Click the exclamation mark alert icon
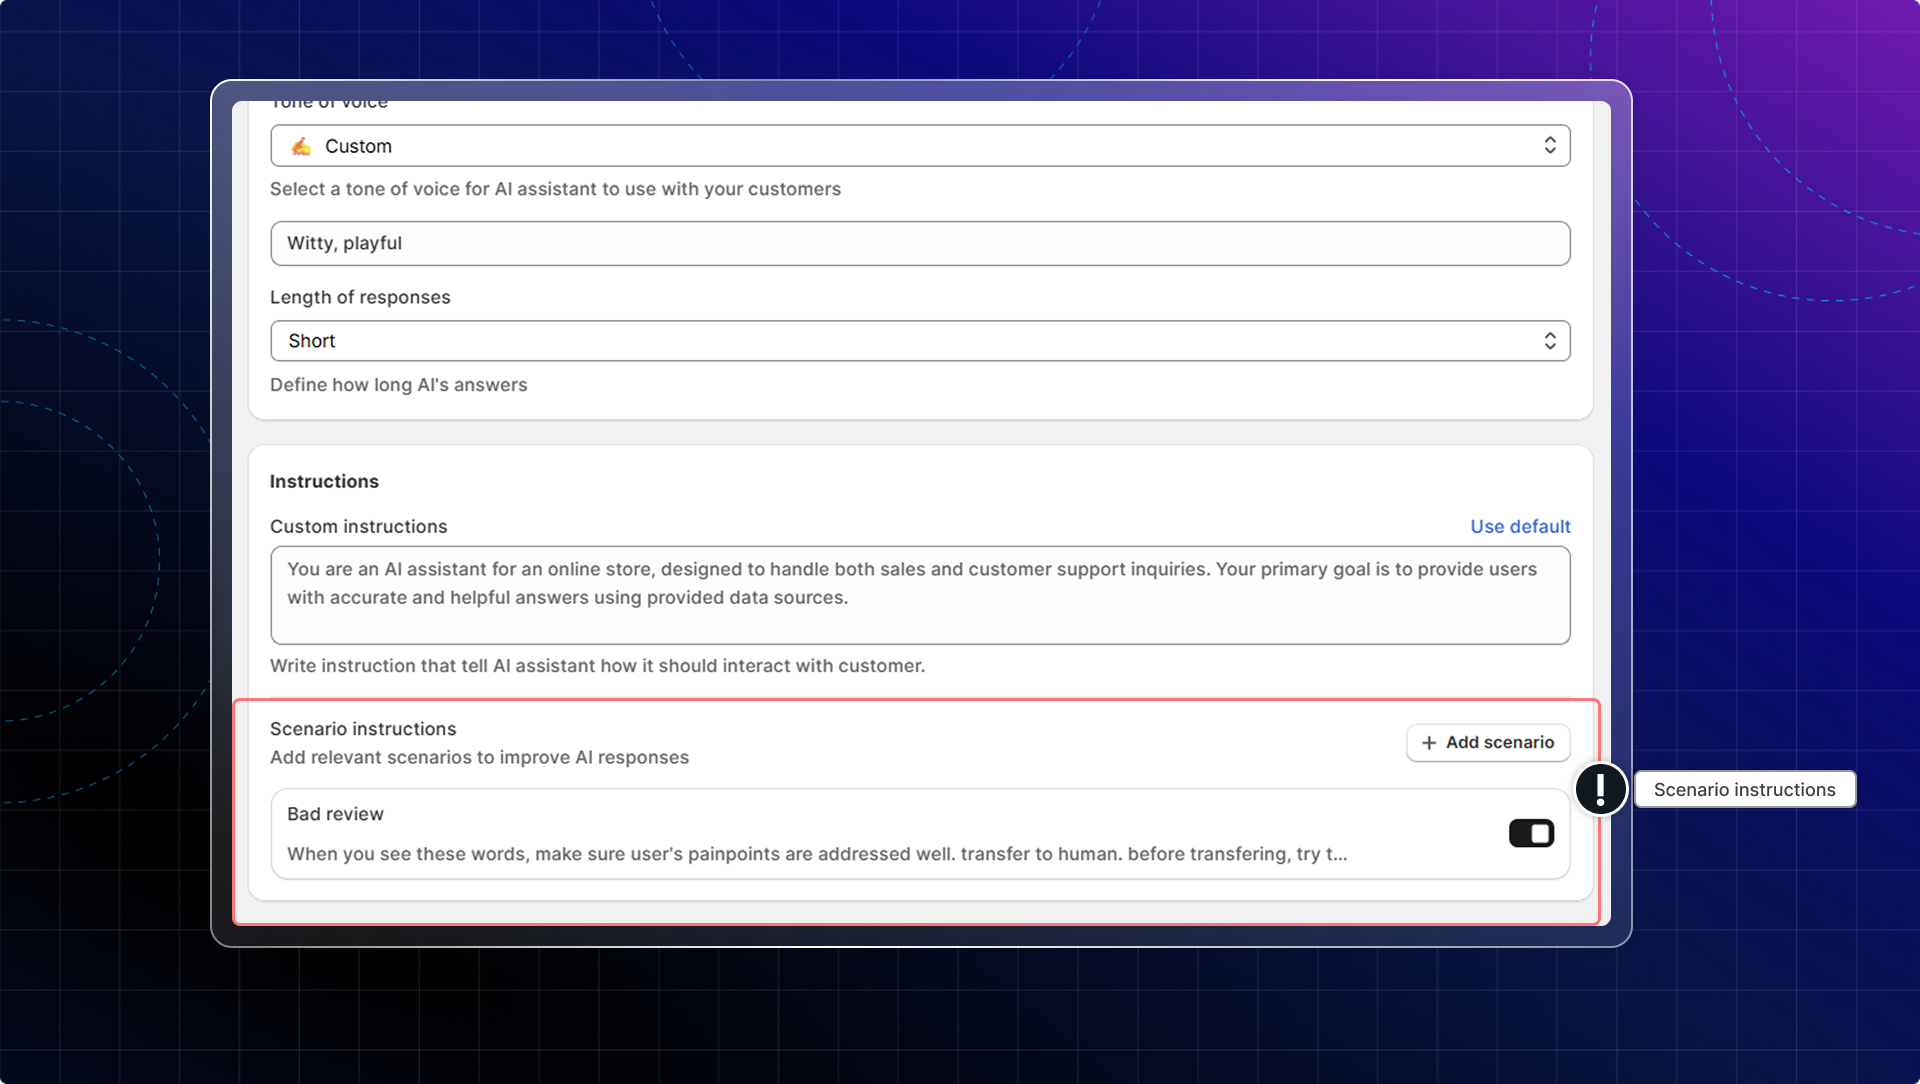The height and width of the screenshot is (1084, 1920). pos(1600,789)
